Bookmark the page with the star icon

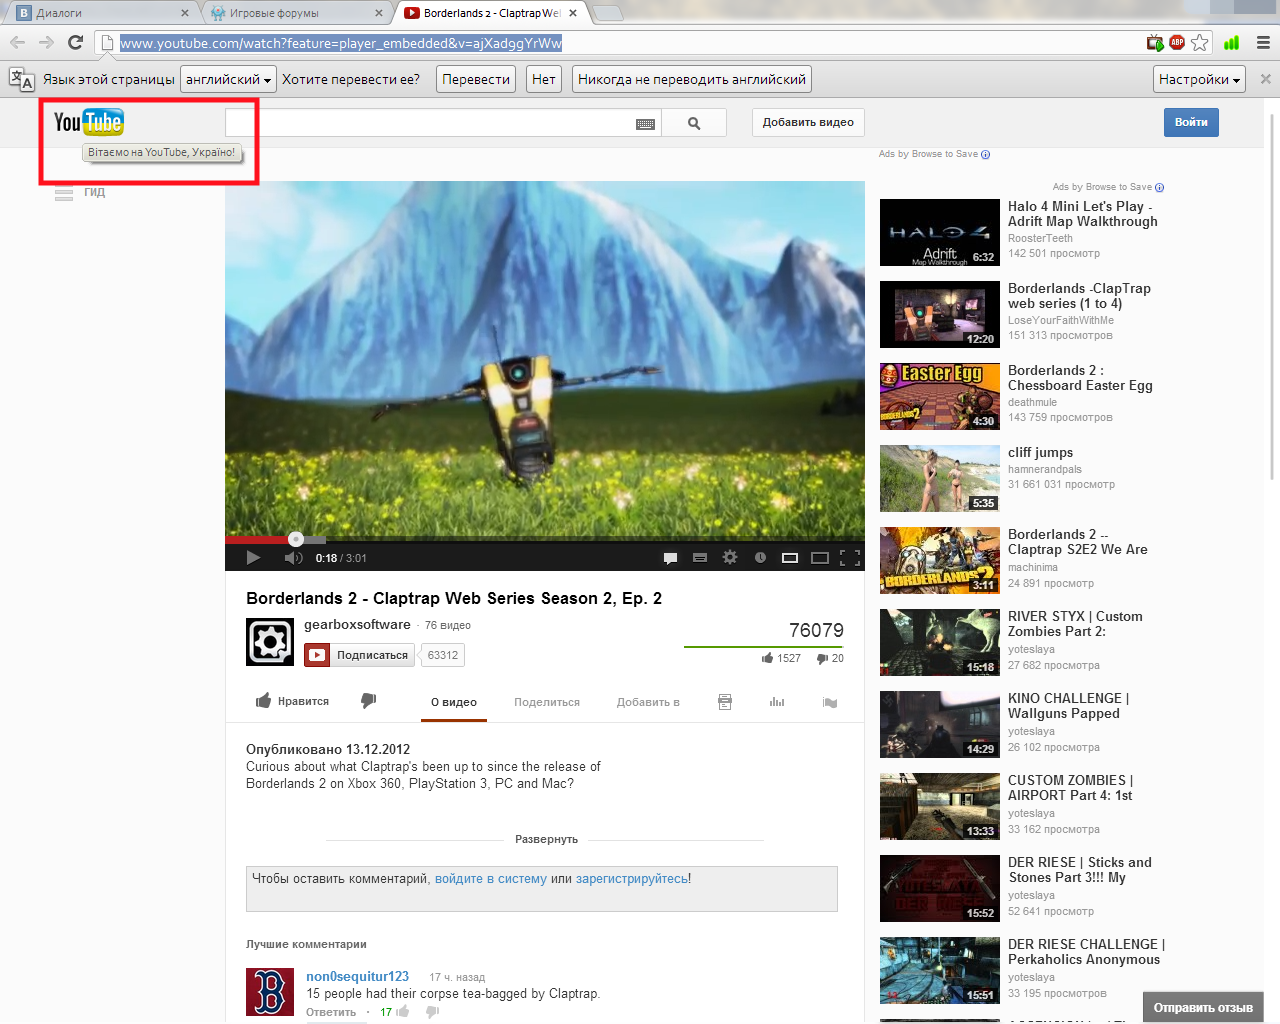coord(1200,43)
